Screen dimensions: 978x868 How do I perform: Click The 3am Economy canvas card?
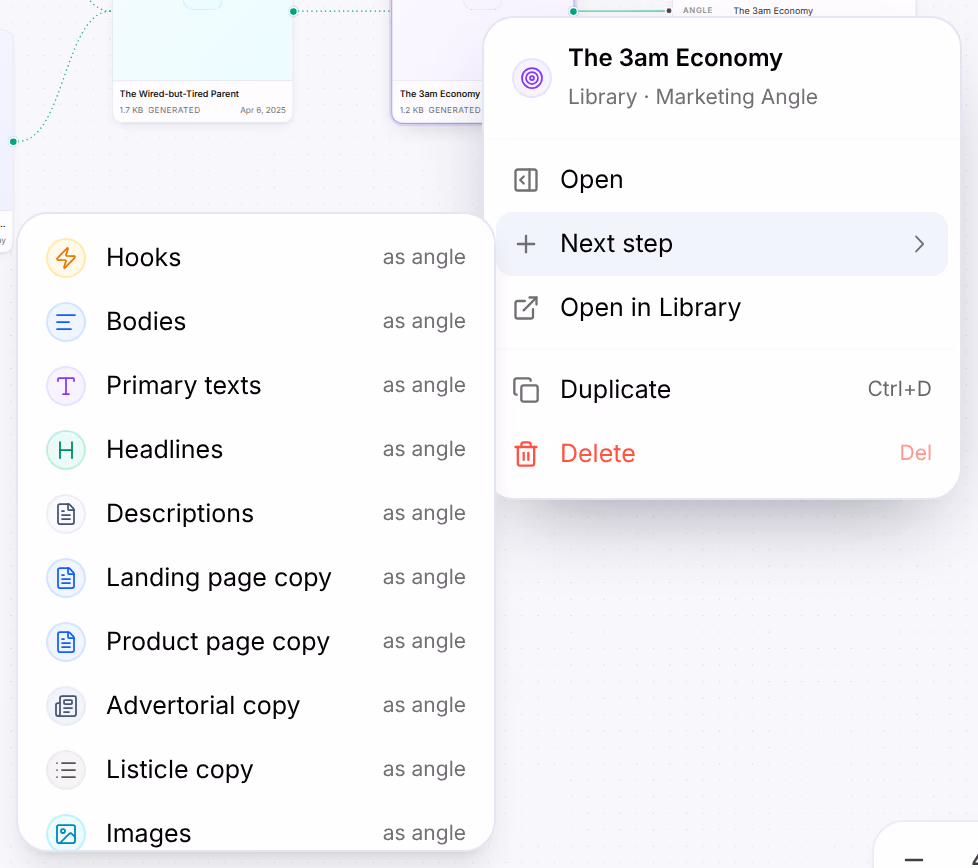pos(437,60)
